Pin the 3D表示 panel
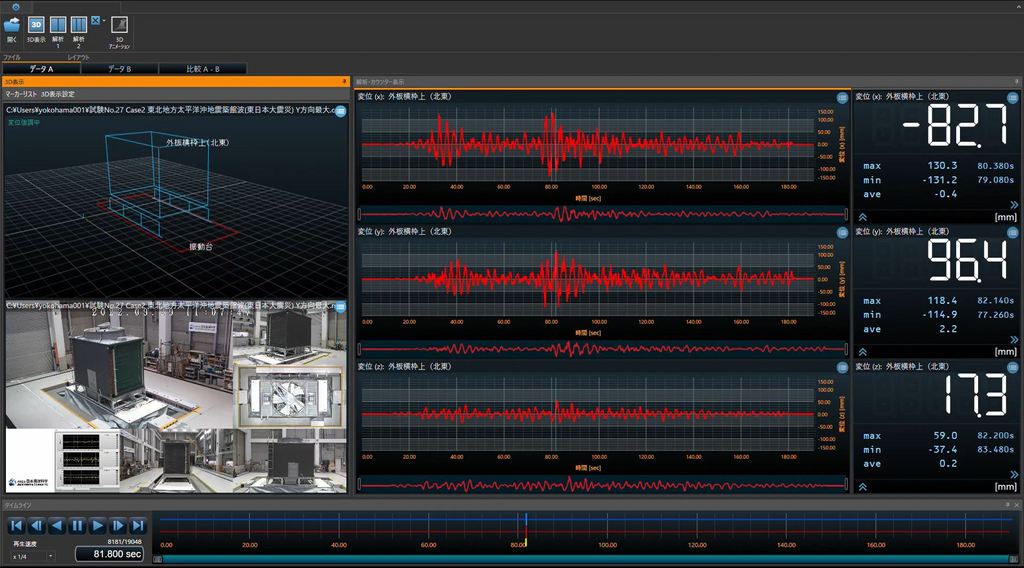The image size is (1024, 568). tap(344, 82)
